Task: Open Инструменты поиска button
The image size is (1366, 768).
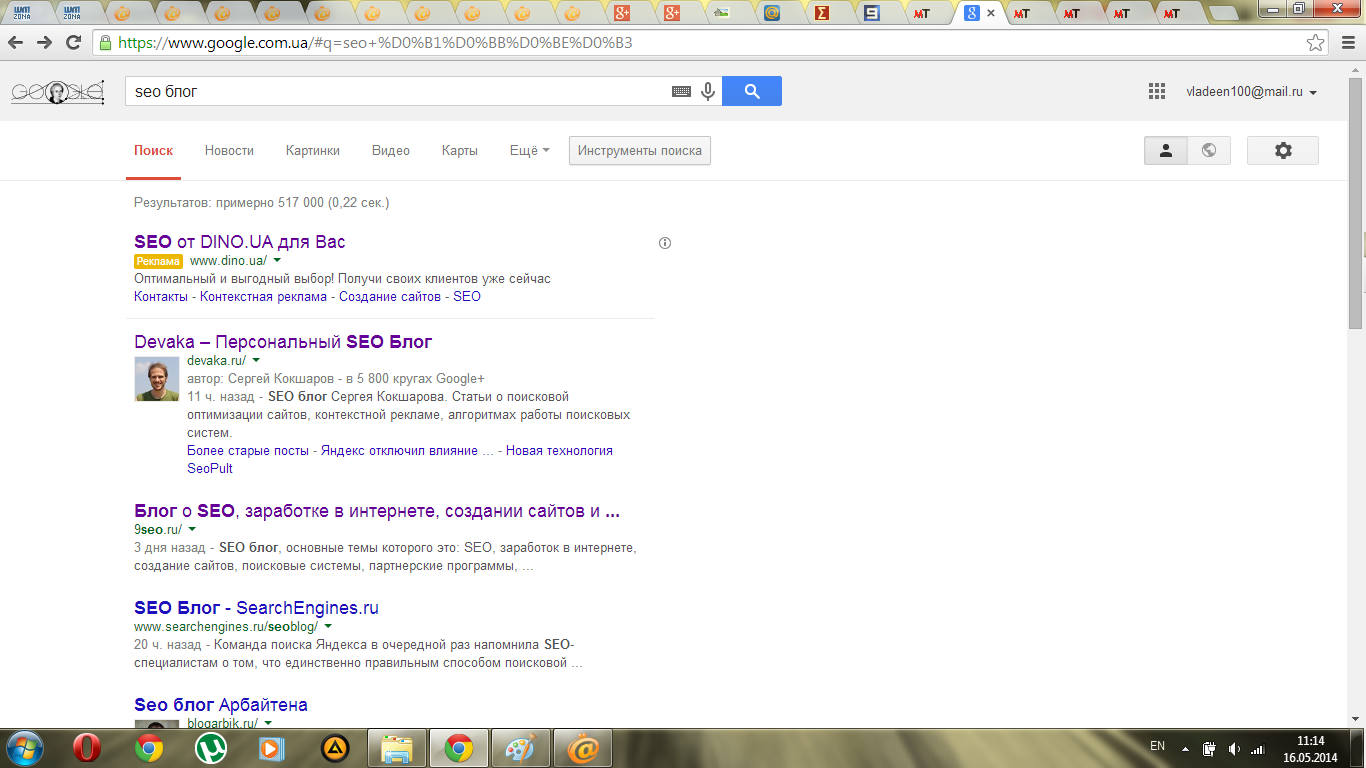Action: 640,150
